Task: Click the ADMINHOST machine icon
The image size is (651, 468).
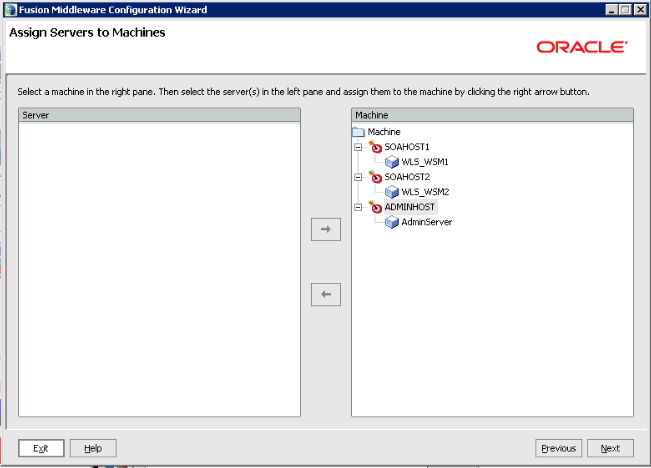Action: click(375, 207)
